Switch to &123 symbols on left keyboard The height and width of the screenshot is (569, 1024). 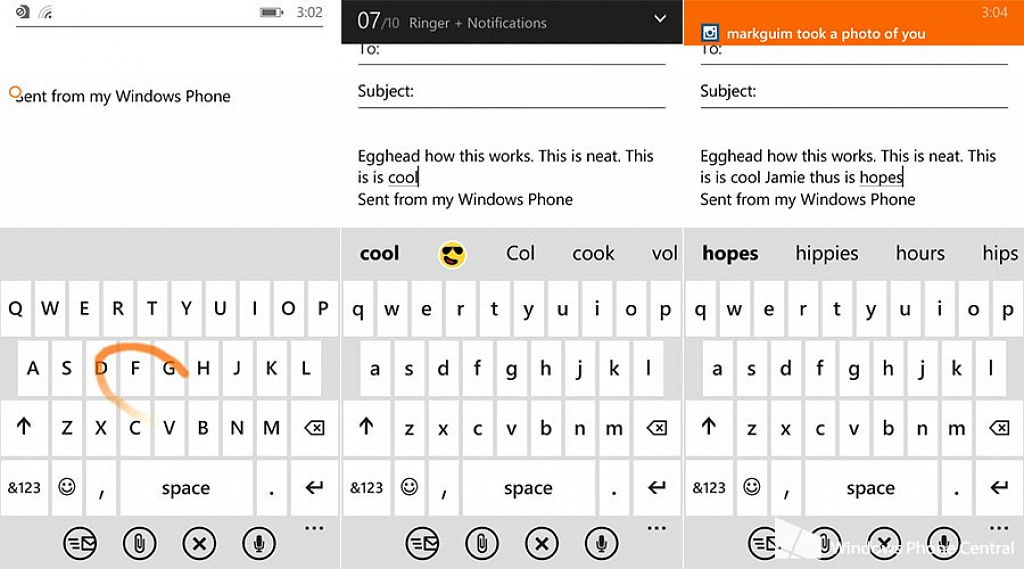pyautogui.click(x=24, y=487)
